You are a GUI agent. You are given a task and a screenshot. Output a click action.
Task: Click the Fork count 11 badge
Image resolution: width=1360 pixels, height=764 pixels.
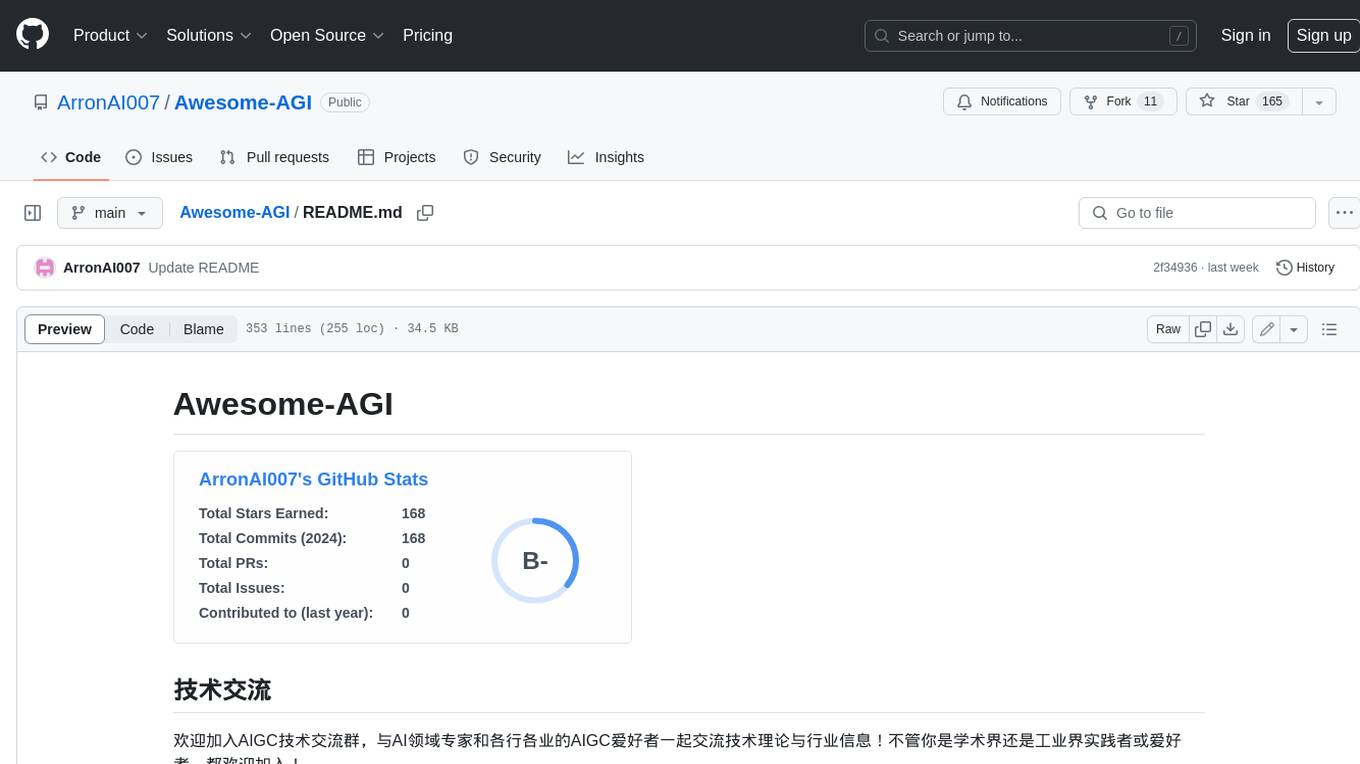tap(1150, 101)
